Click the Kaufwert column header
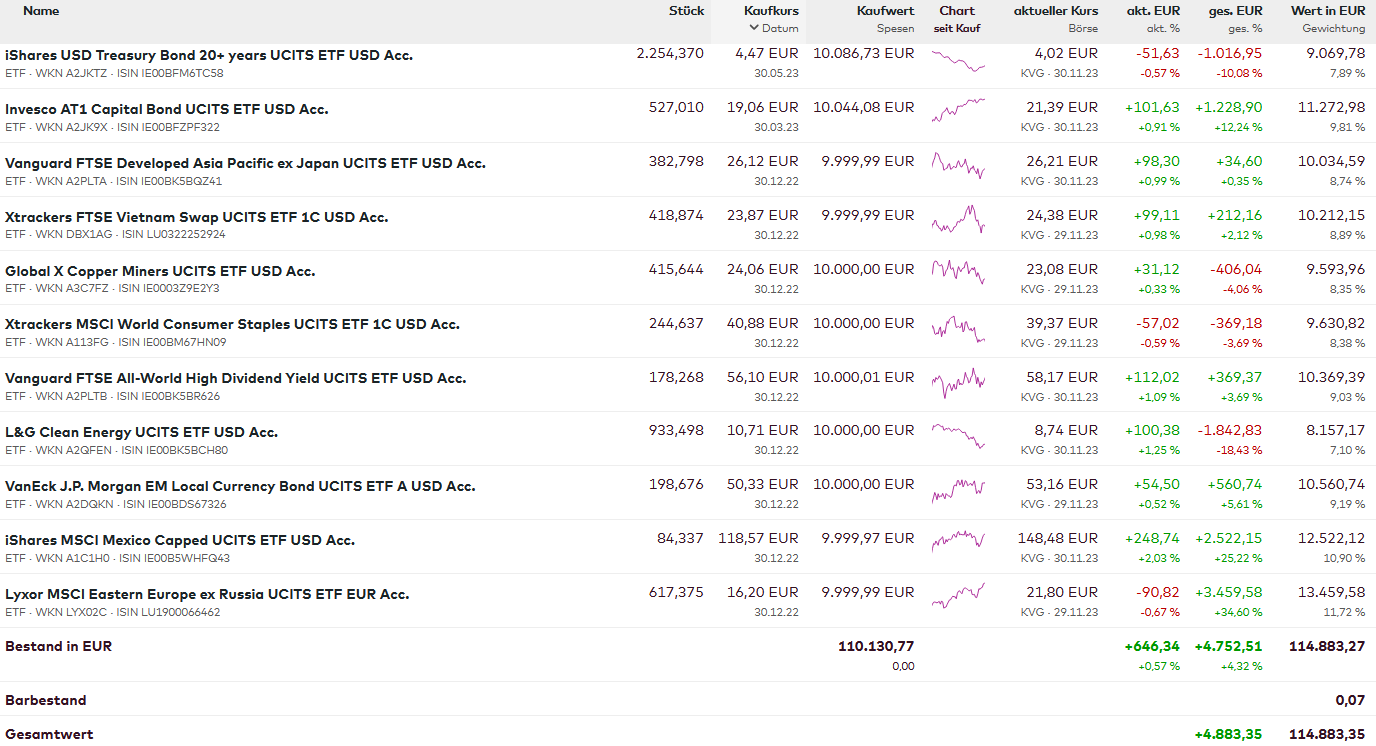Viewport: 1376px width, 746px height. 885,11
